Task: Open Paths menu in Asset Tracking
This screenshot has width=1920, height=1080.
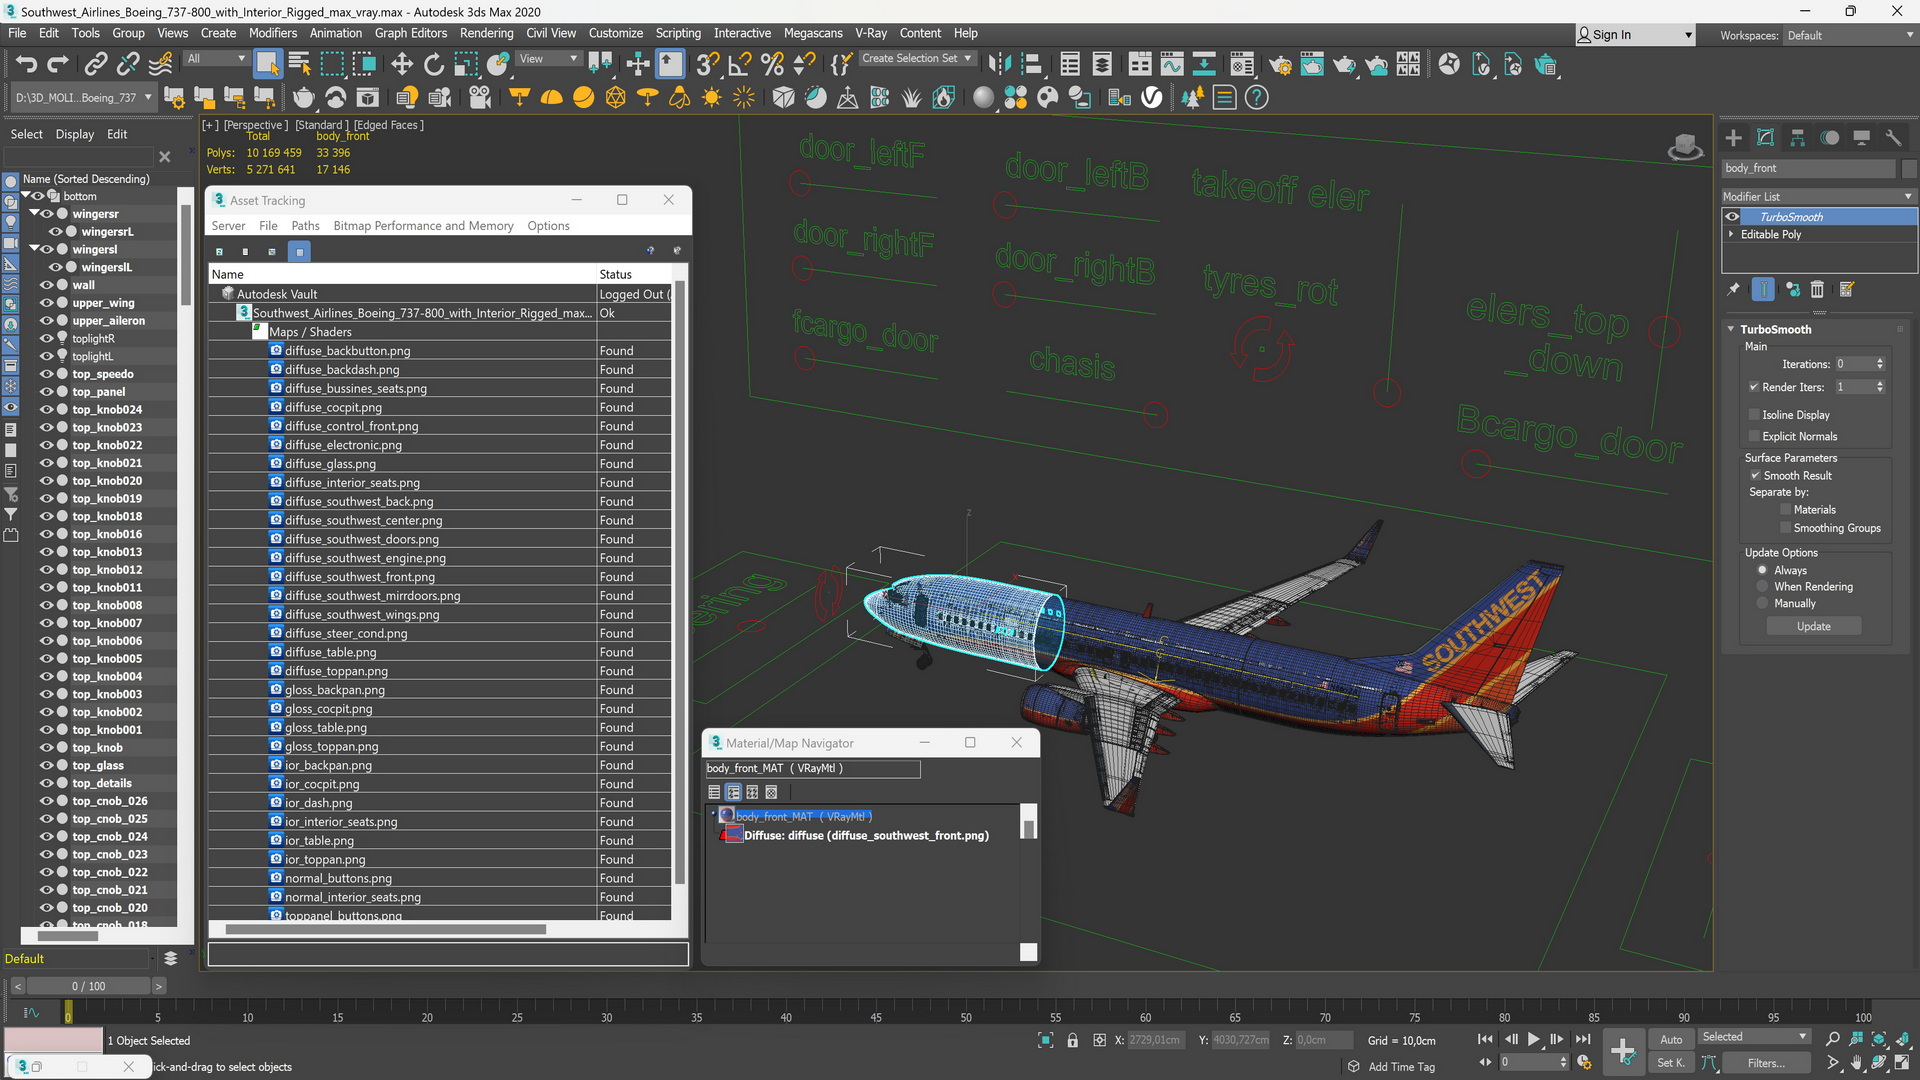Action: point(305,226)
